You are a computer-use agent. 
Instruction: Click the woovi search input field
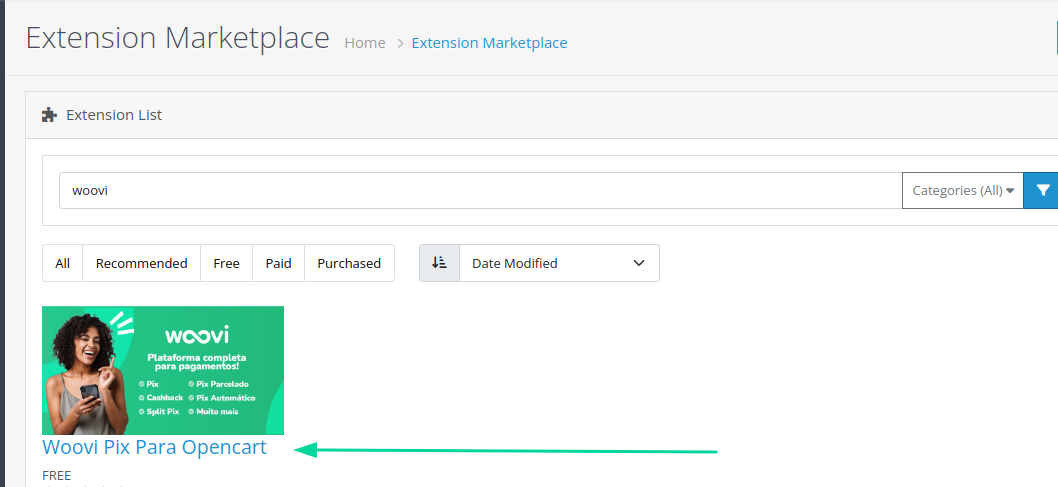[x=480, y=191]
